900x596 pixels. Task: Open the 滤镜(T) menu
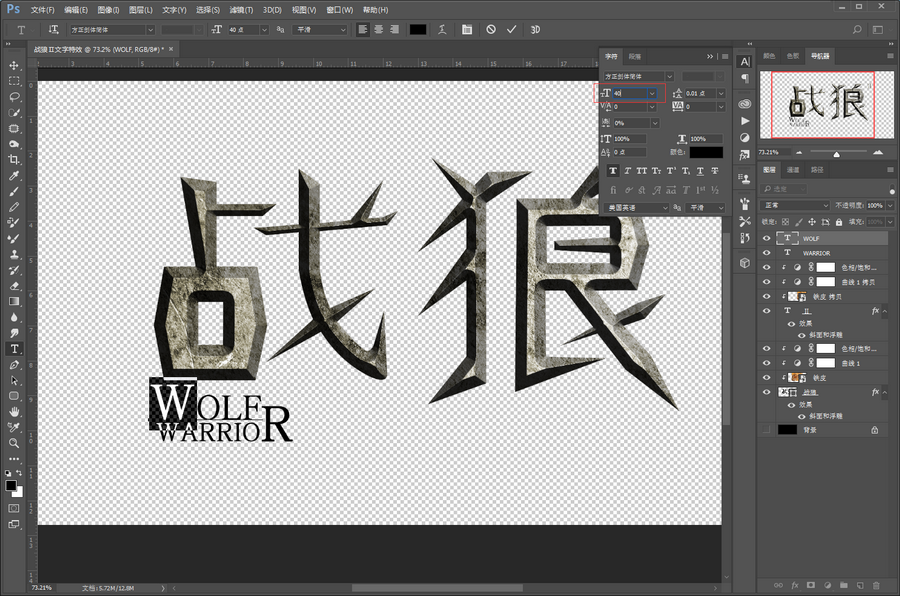click(x=240, y=9)
